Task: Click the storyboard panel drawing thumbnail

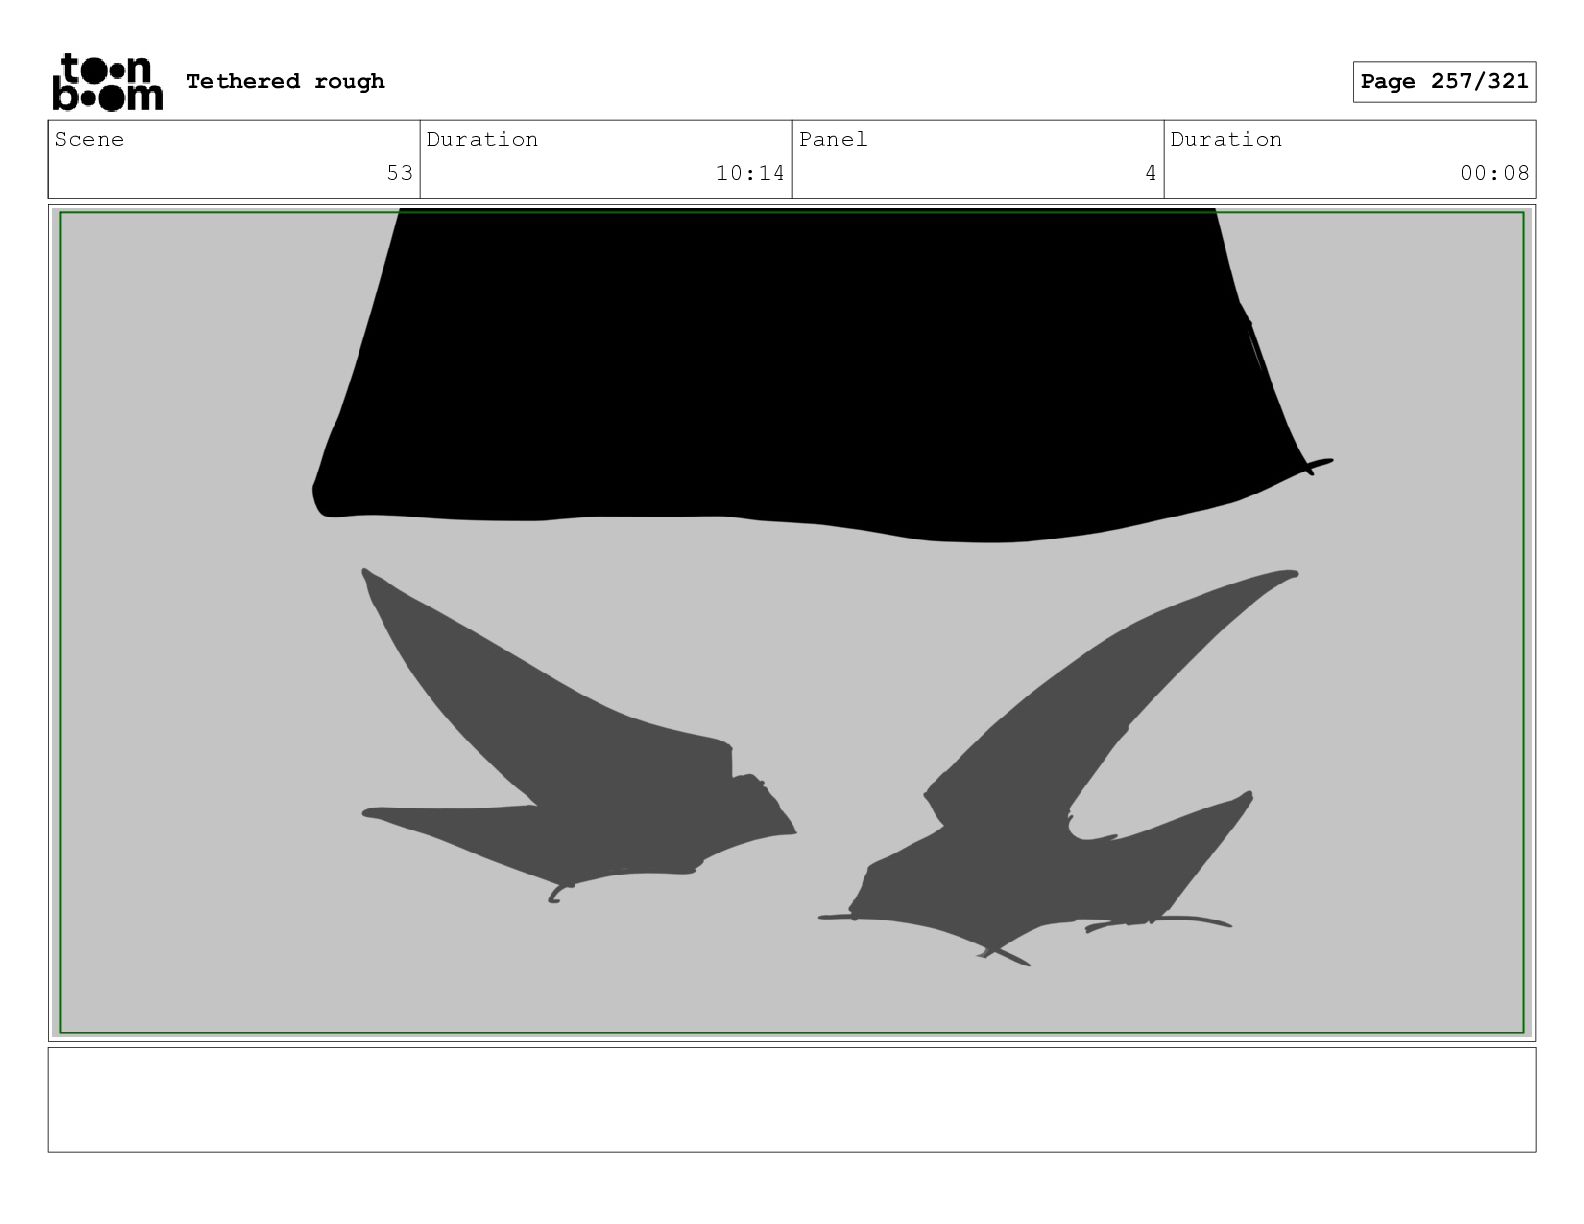Action: [792, 622]
